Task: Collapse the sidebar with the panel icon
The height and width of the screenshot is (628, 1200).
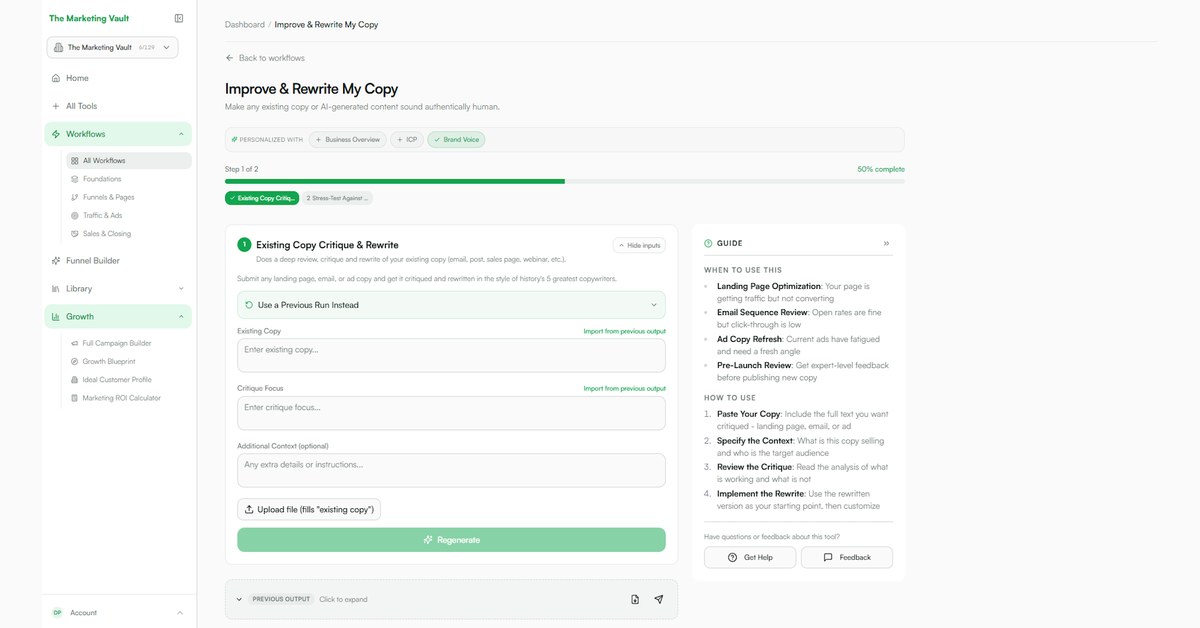Action: point(178,18)
